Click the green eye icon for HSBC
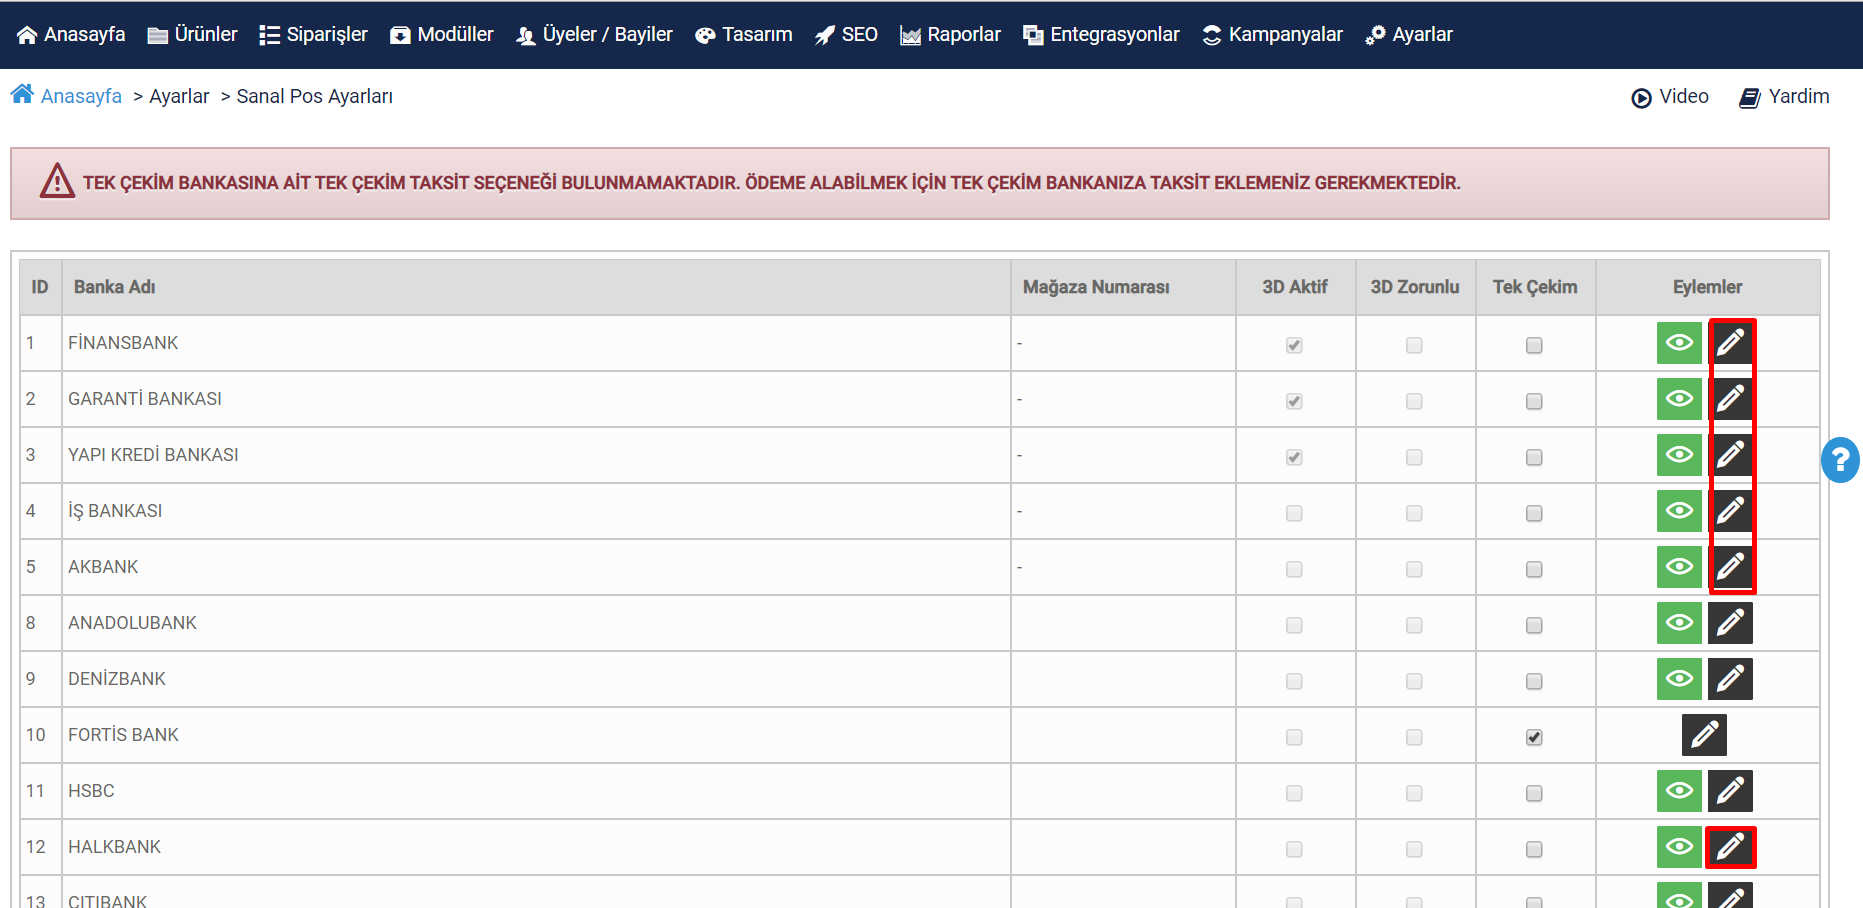 click(x=1680, y=791)
